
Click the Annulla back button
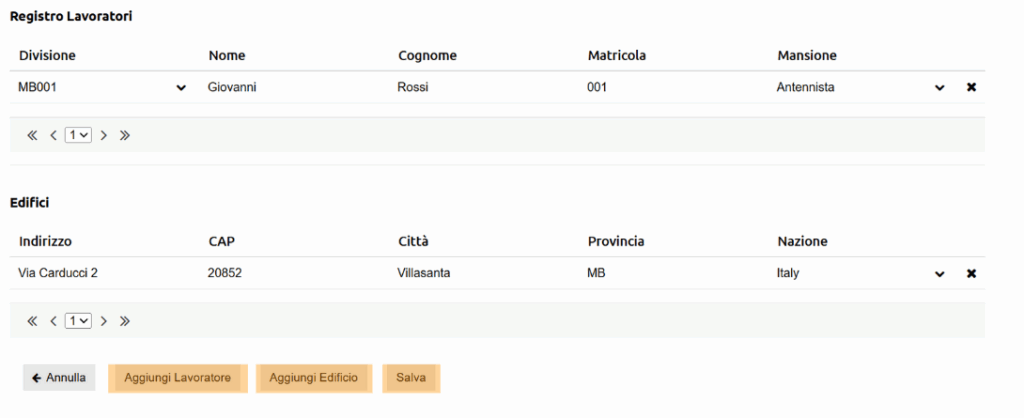pyautogui.click(x=59, y=378)
